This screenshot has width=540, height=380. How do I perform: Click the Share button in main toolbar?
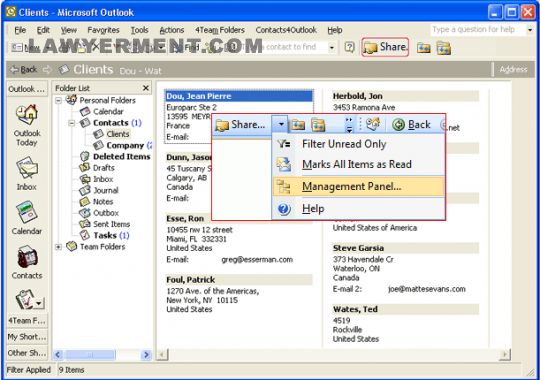point(385,47)
